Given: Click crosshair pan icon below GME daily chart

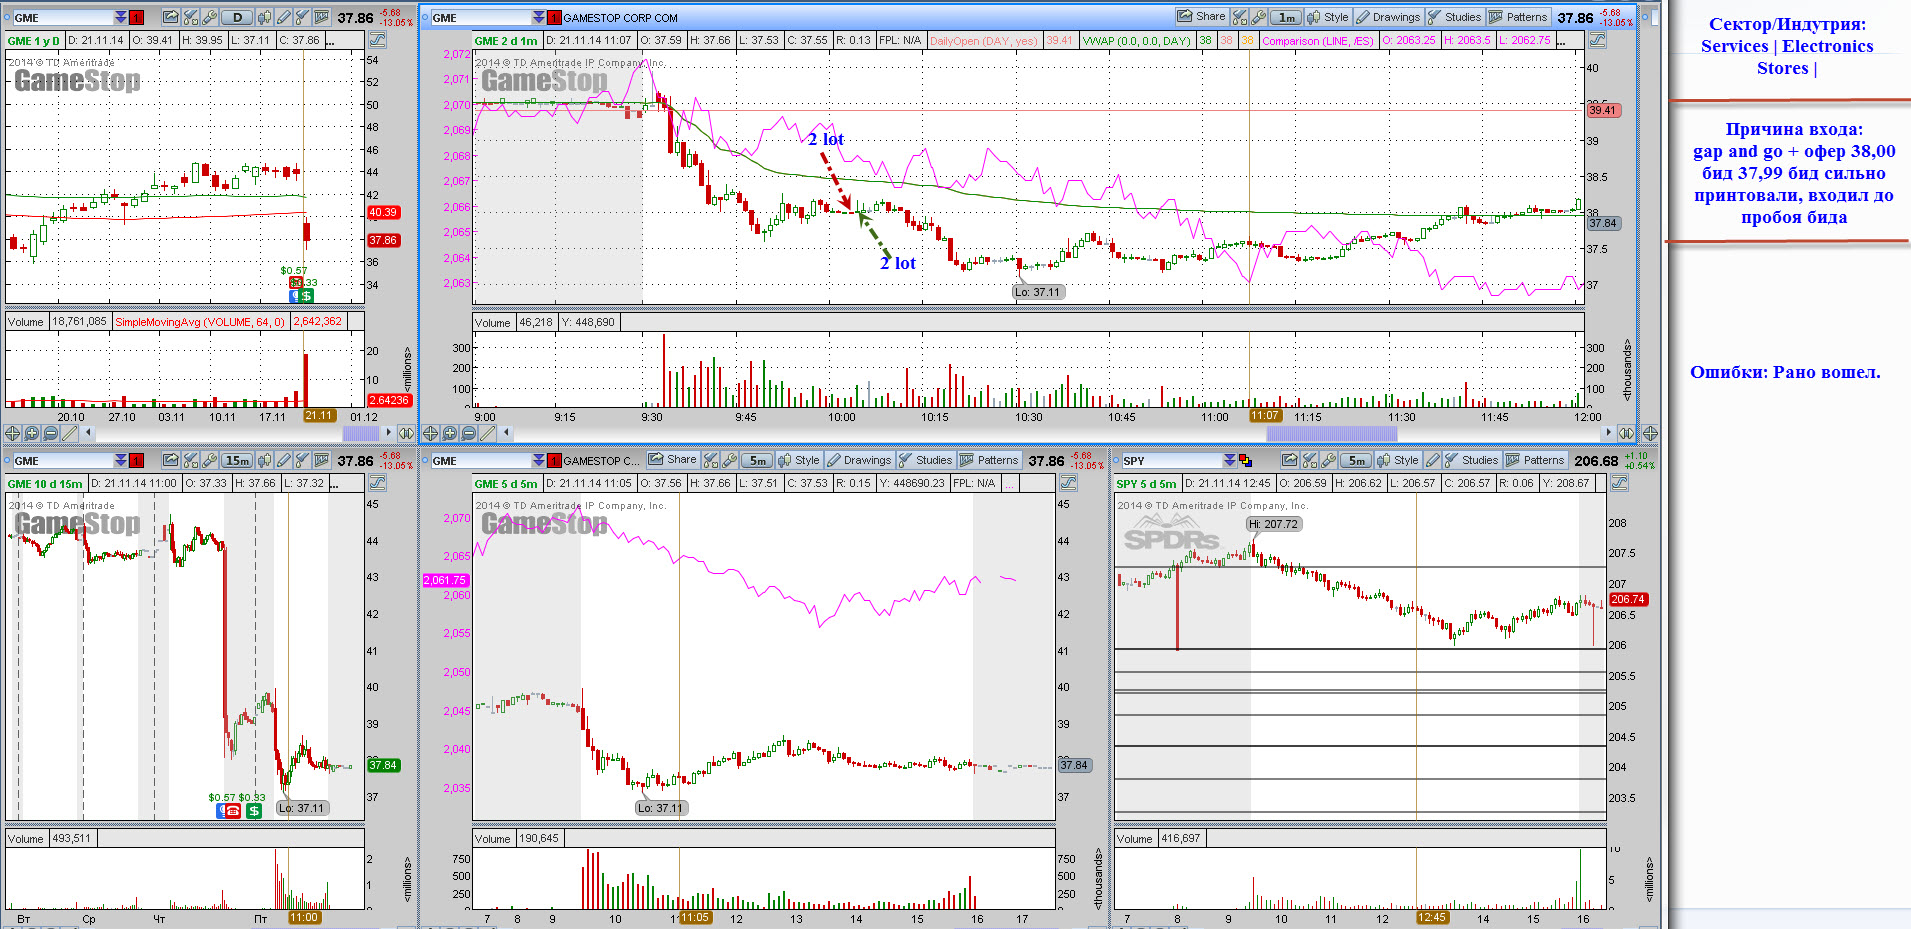Looking at the screenshot, I should point(12,433).
